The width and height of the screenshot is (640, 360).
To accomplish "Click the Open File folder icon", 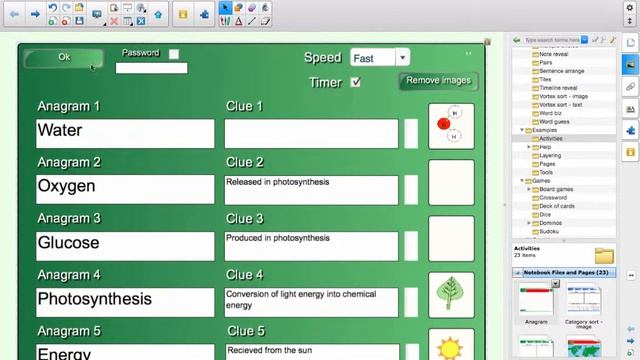I will pos(79,8).
